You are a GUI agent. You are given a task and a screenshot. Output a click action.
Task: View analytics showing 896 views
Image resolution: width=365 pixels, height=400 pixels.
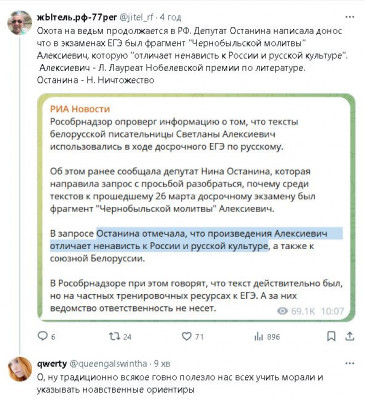pos(259,336)
